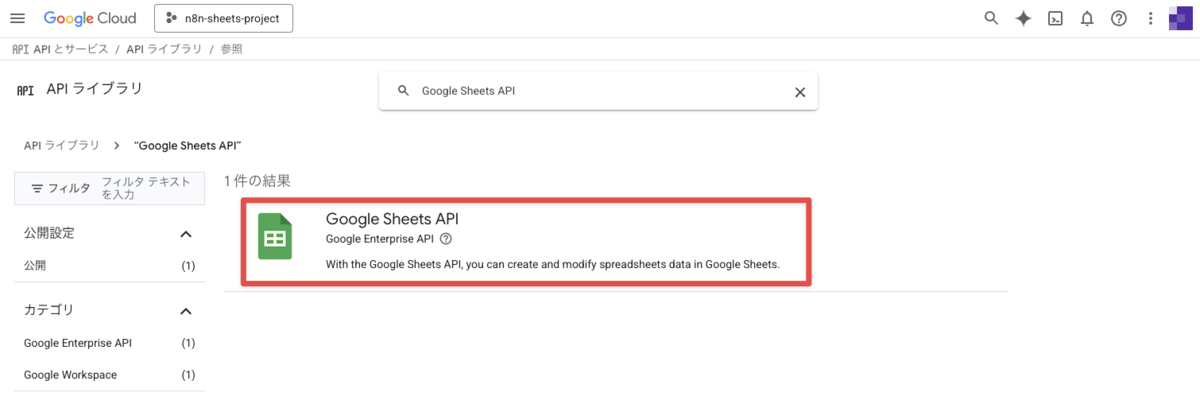Collapse the 公開設定 section
Screen dimensions: 1200x416
click(x=185, y=234)
